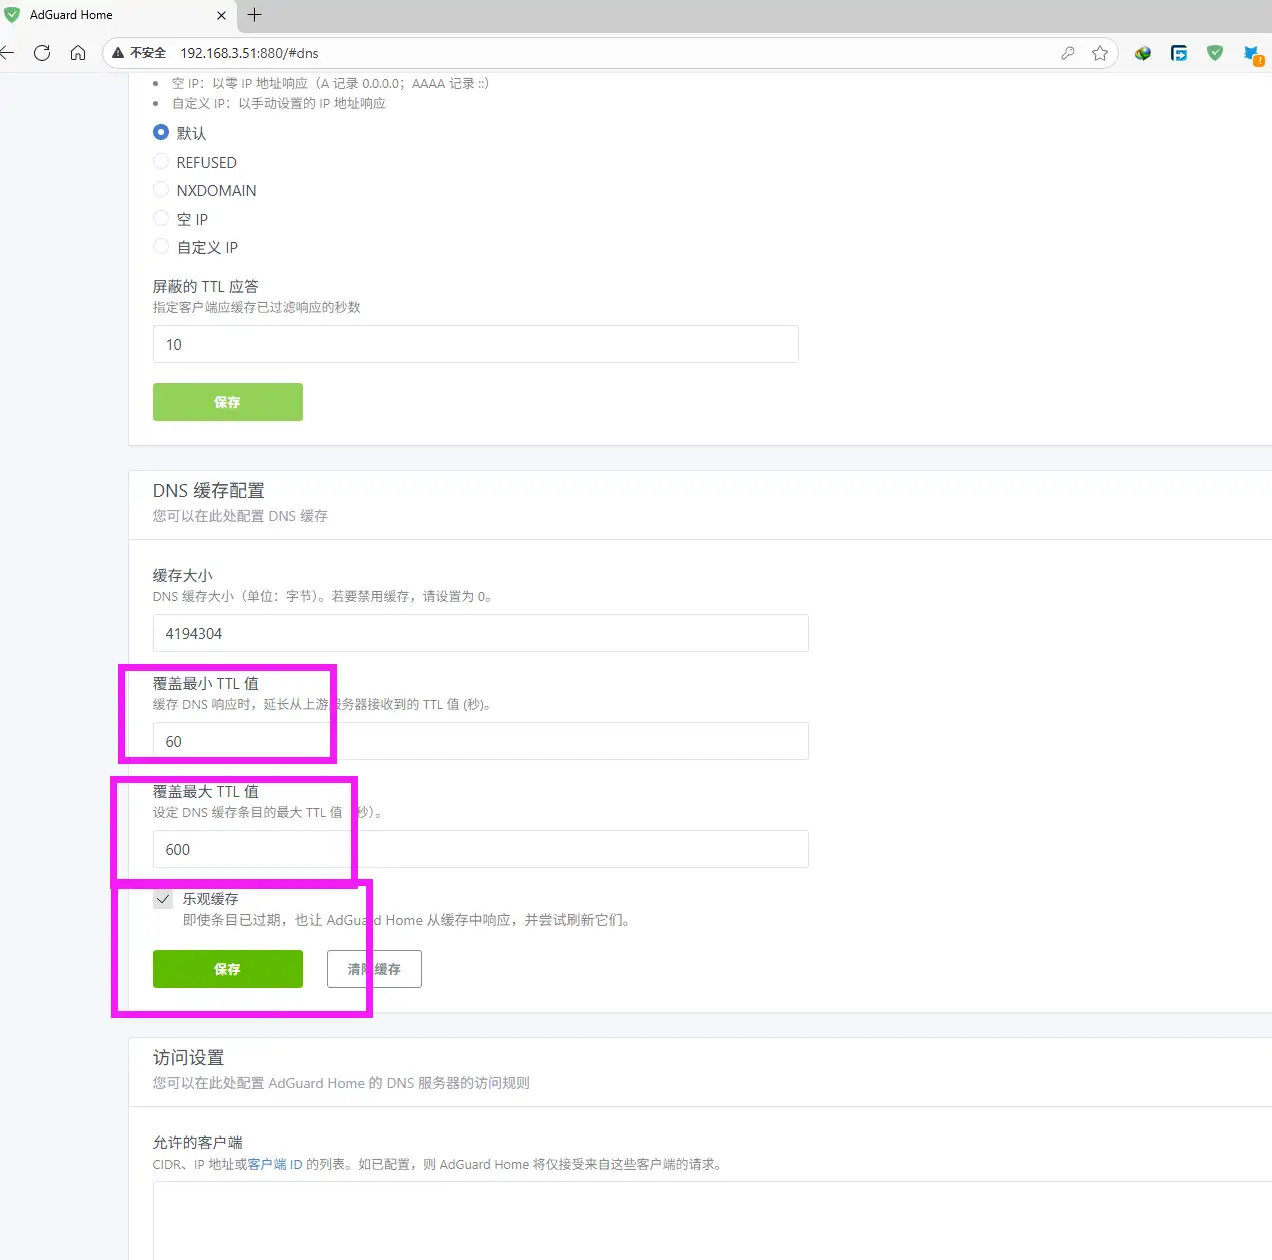This screenshot has height=1260, width=1272.
Task: Click the blue arrow export extension icon
Action: click(1179, 53)
